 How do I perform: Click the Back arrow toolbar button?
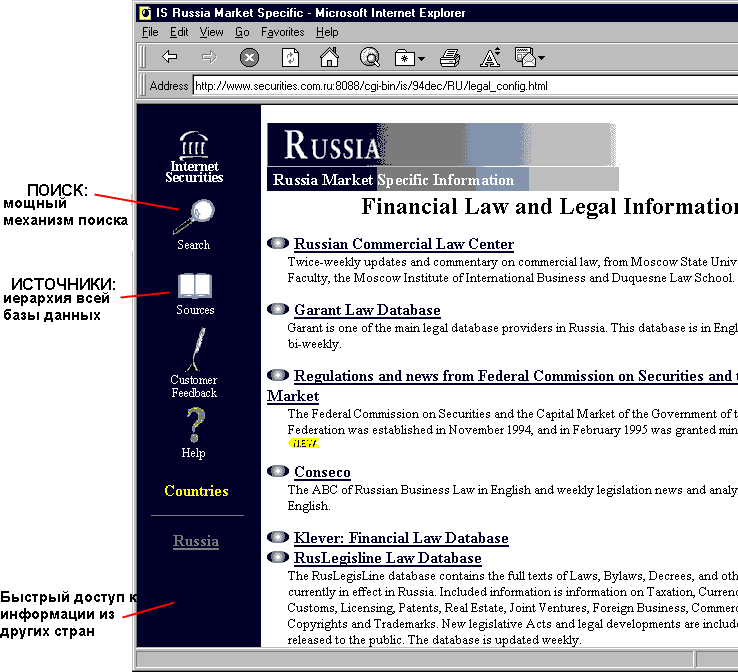tap(170, 58)
